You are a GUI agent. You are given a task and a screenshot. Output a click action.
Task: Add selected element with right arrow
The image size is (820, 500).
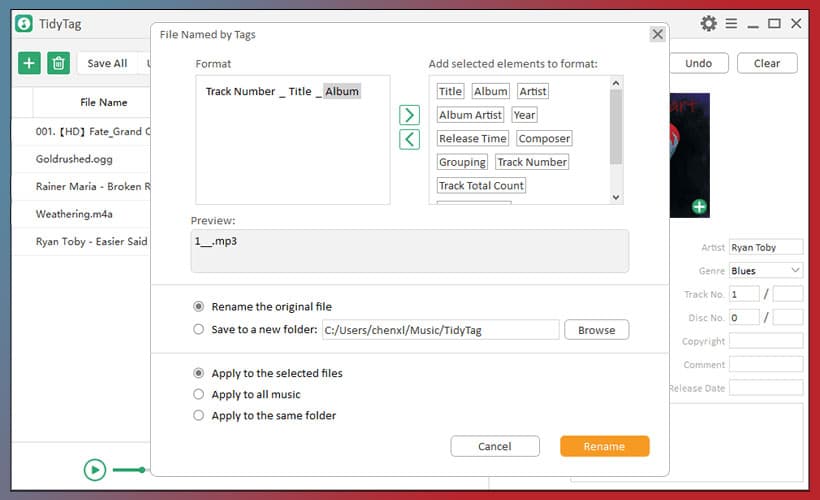[409, 115]
